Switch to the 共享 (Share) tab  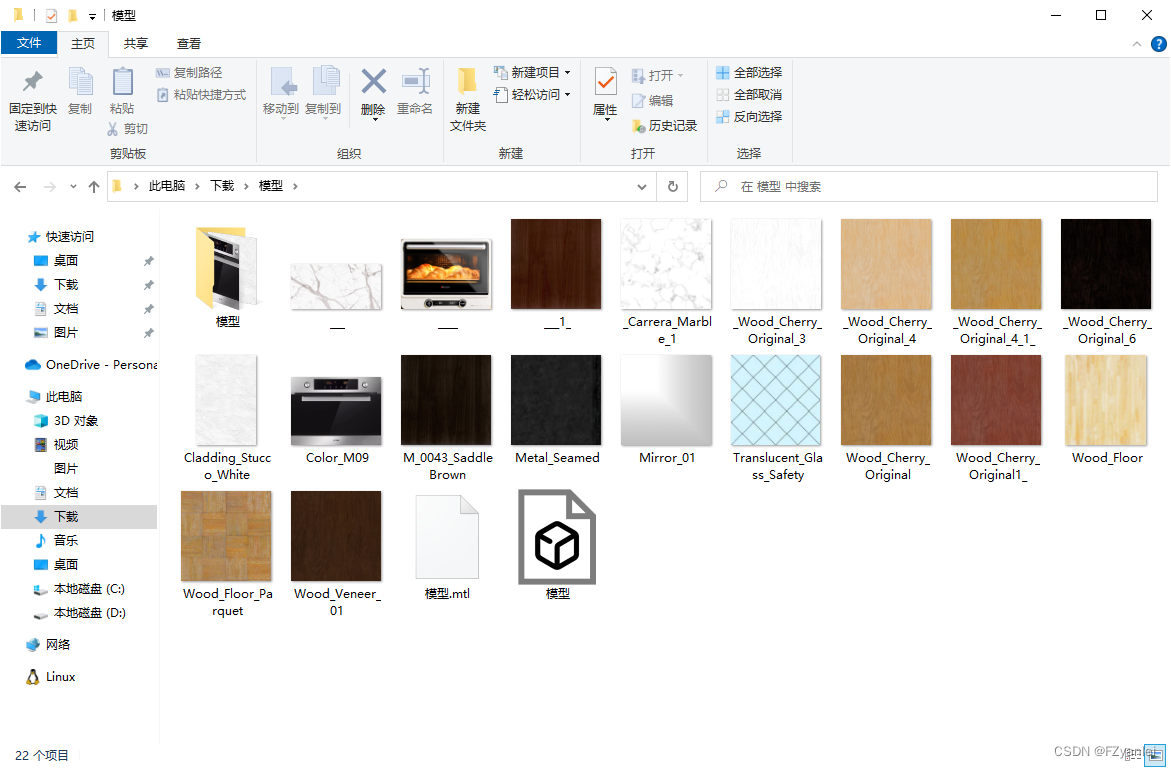[x=135, y=43]
